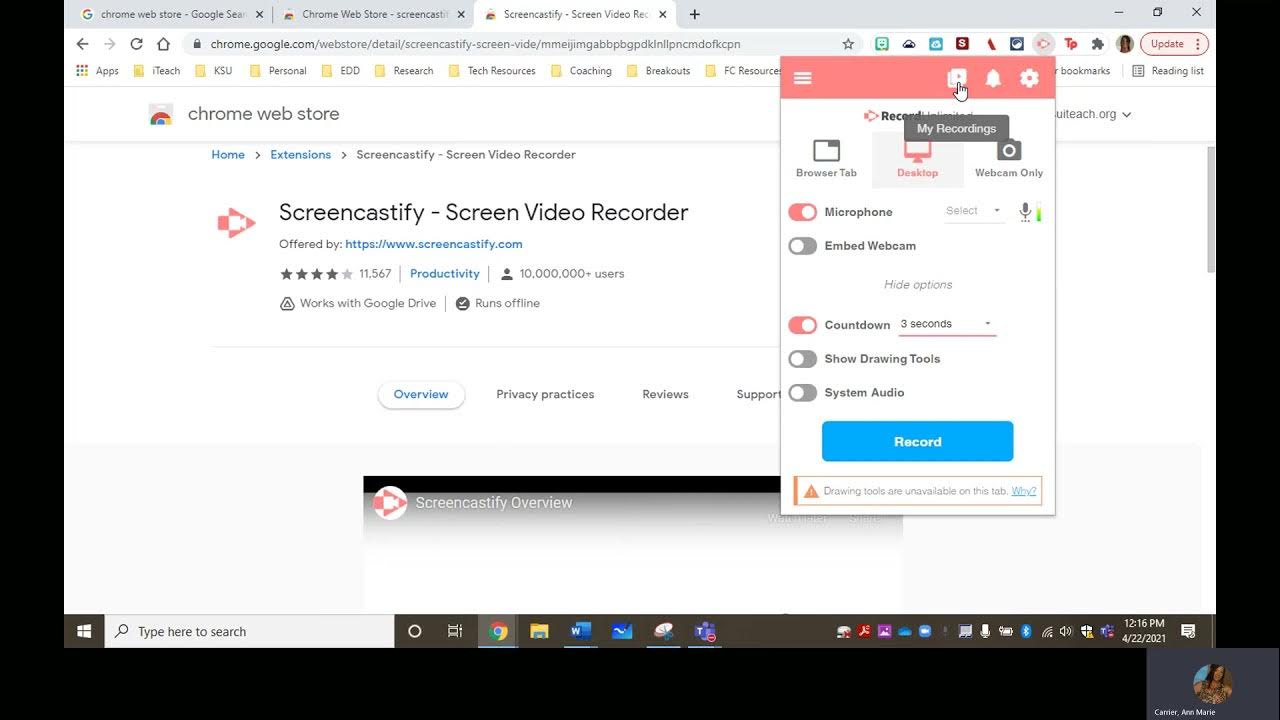Click the Screencastify extension toolbar icon
This screenshot has height=720, width=1280.
click(x=1043, y=44)
